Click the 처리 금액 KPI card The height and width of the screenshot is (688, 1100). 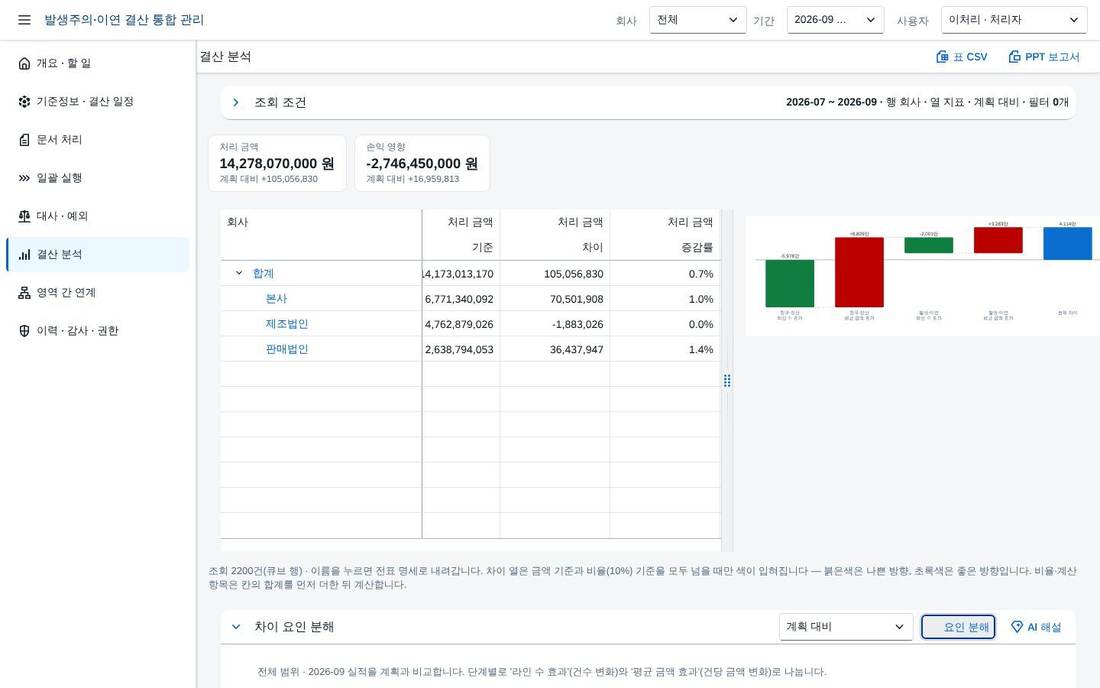point(278,163)
